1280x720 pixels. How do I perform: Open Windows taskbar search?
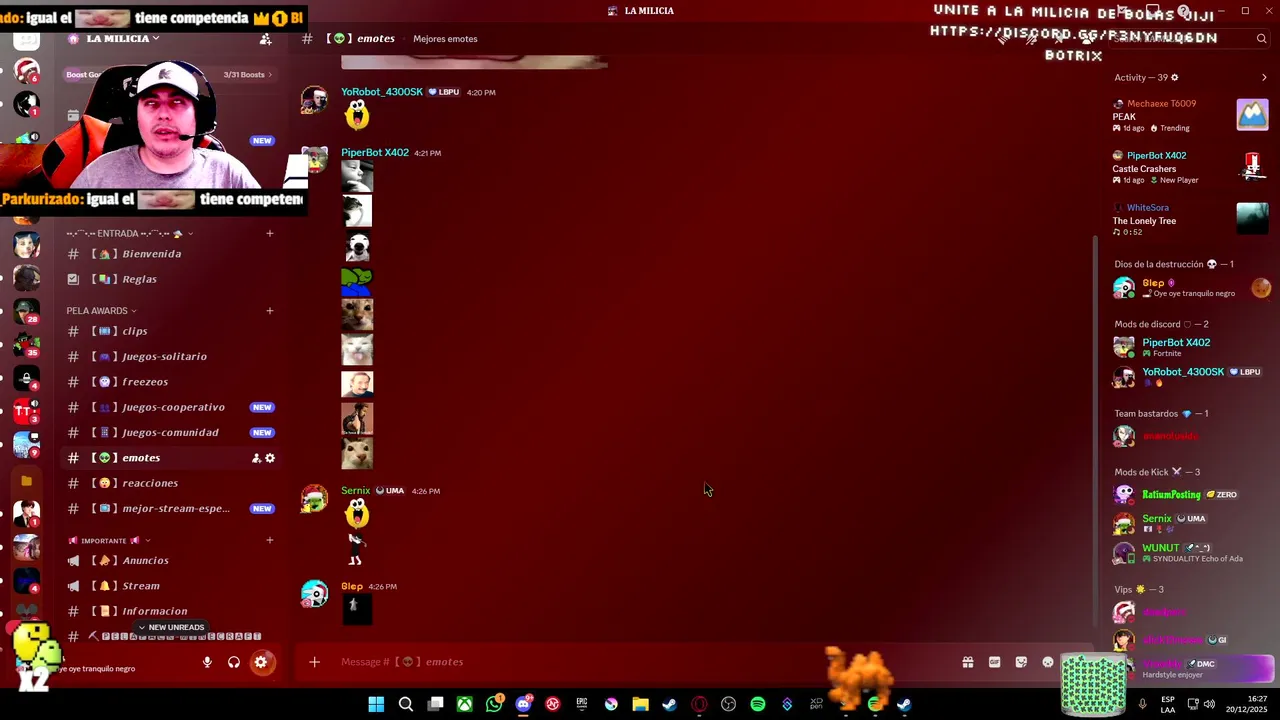click(x=406, y=704)
